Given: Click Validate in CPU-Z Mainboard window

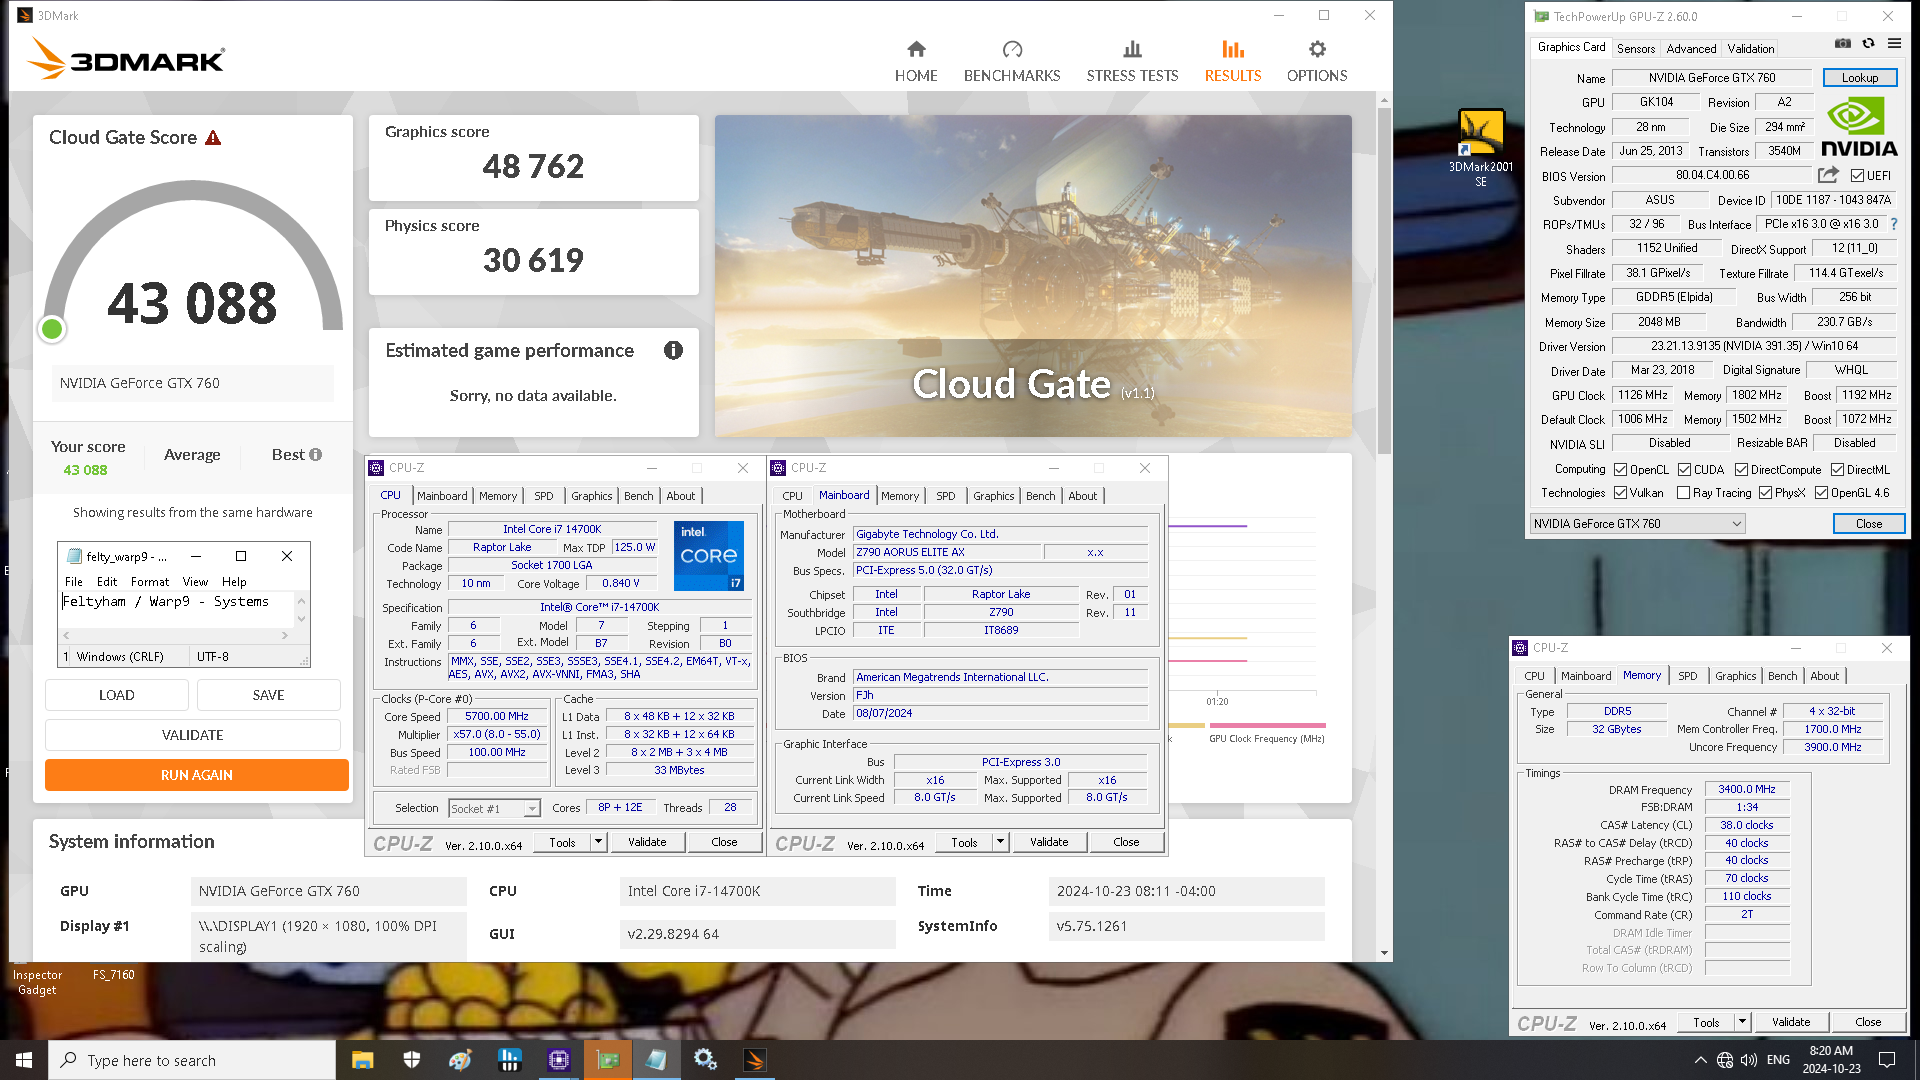Looking at the screenshot, I should click(1049, 842).
